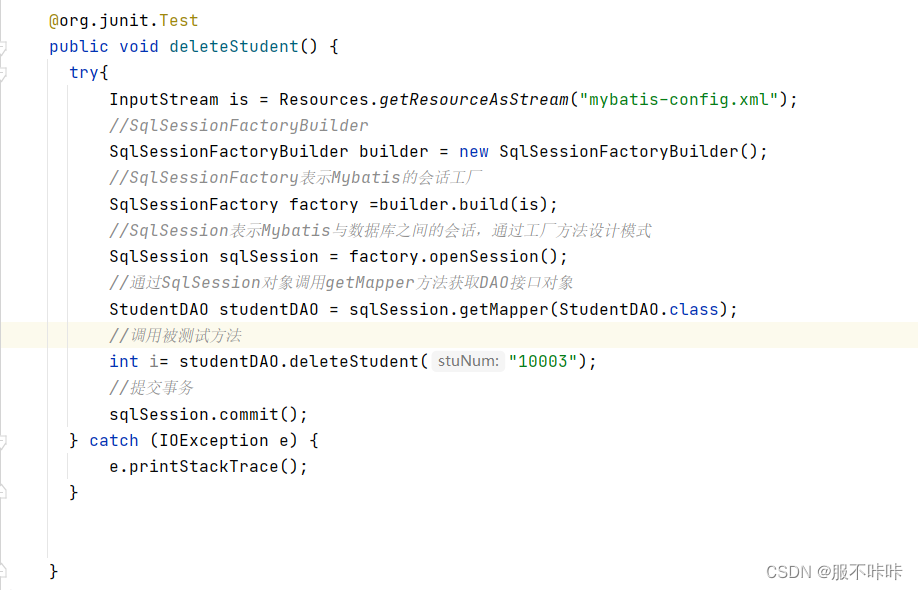Click the comment about Mybatis的会话工厂
Image resolution: width=918 pixels, height=590 pixels.
point(296,178)
